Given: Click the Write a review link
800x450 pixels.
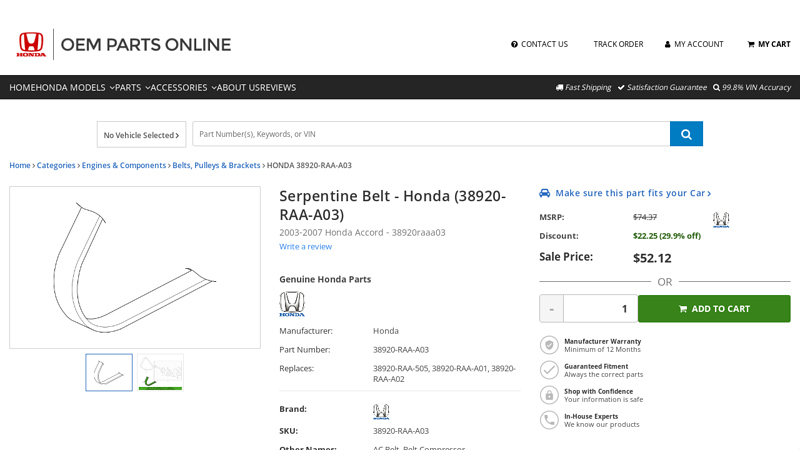Looking at the screenshot, I should pyautogui.click(x=305, y=246).
